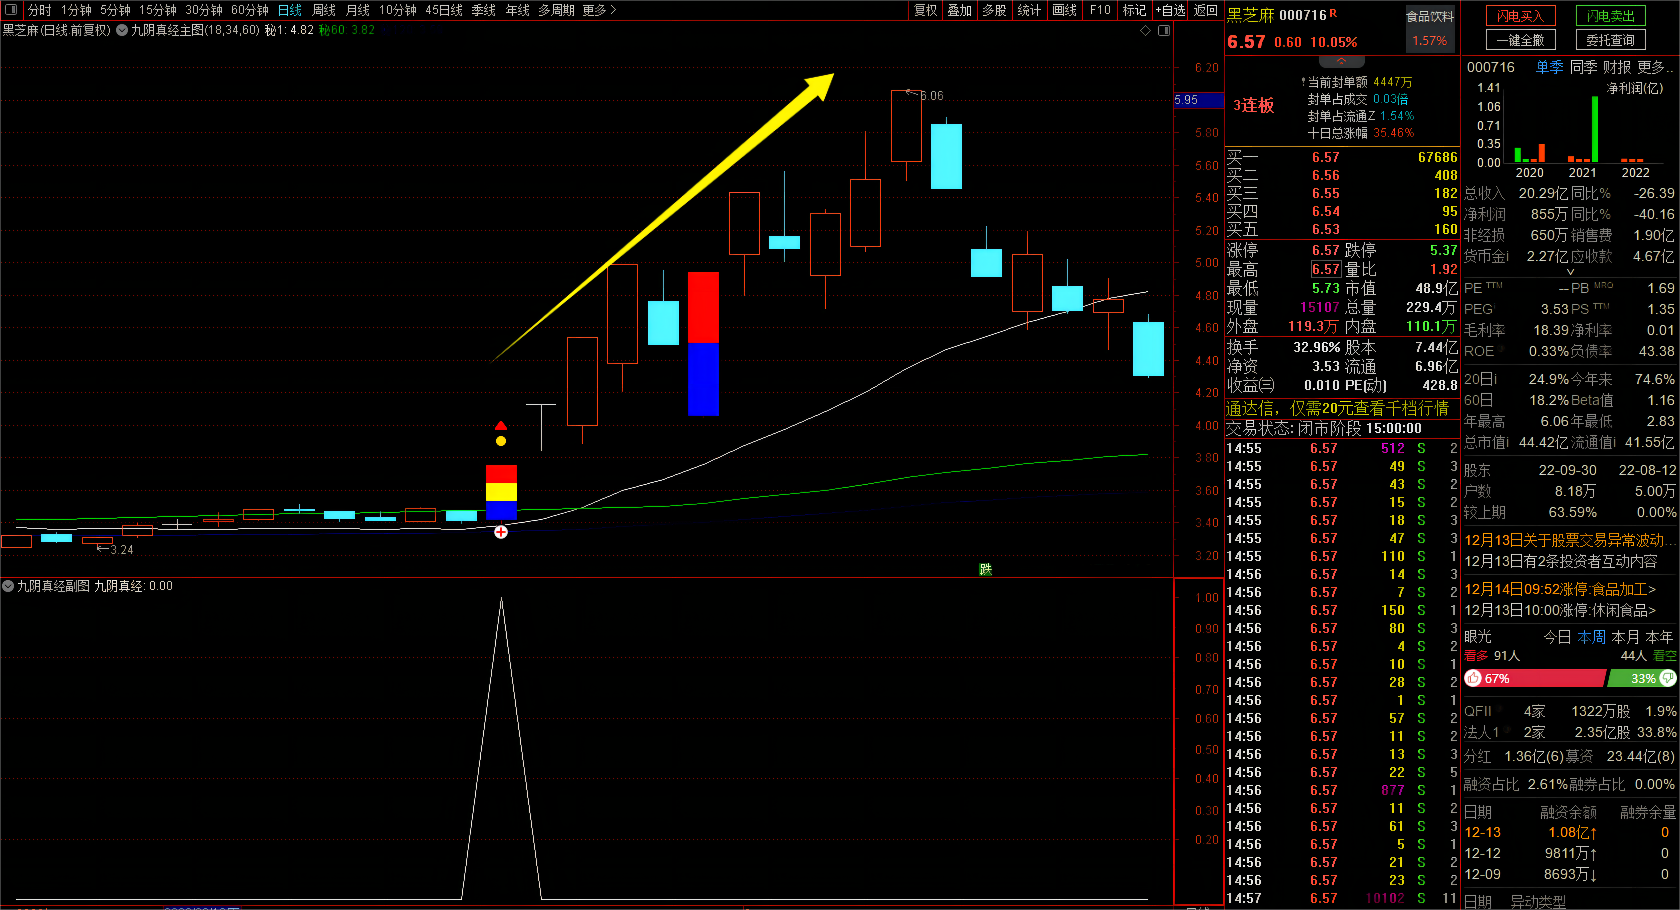1680x910 pixels.
Task: Expand 更多 timeframe options
Action: tap(598, 10)
